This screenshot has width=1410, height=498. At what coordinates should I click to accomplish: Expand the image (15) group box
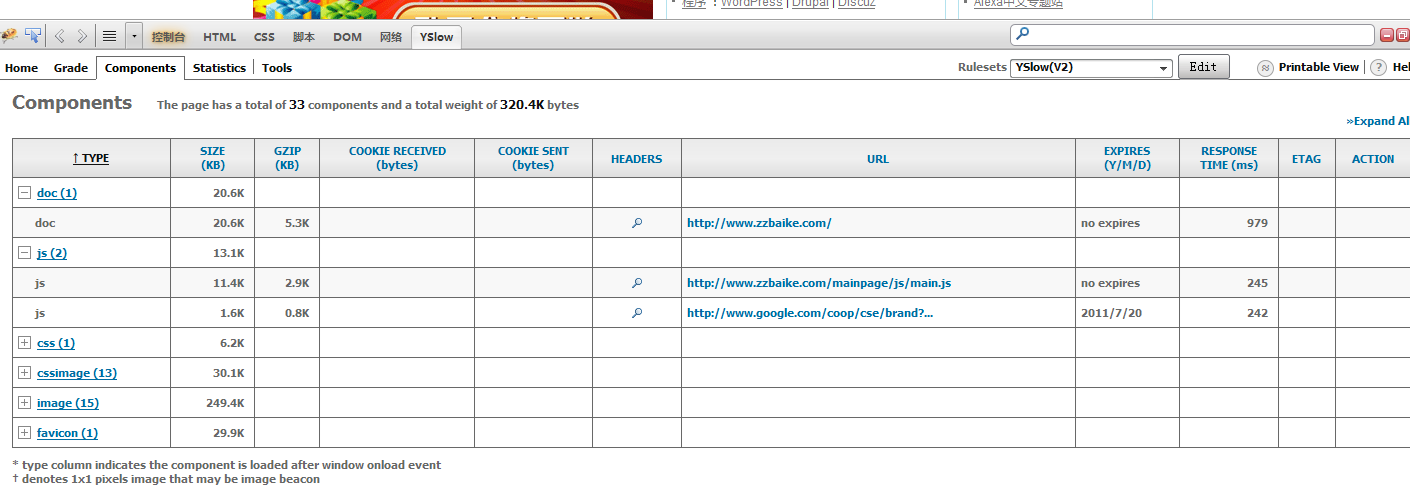[x=25, y=403]
